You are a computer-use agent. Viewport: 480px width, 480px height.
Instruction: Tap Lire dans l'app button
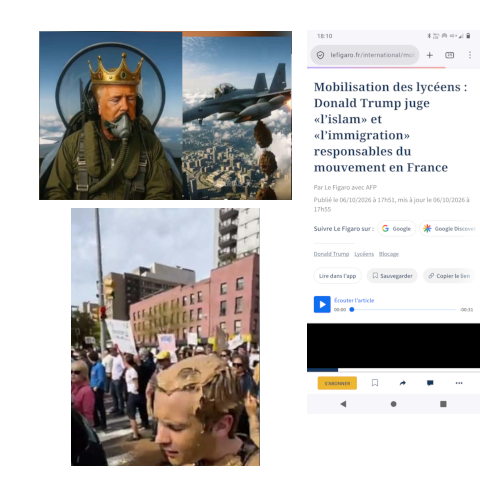(x=337, y=276)
